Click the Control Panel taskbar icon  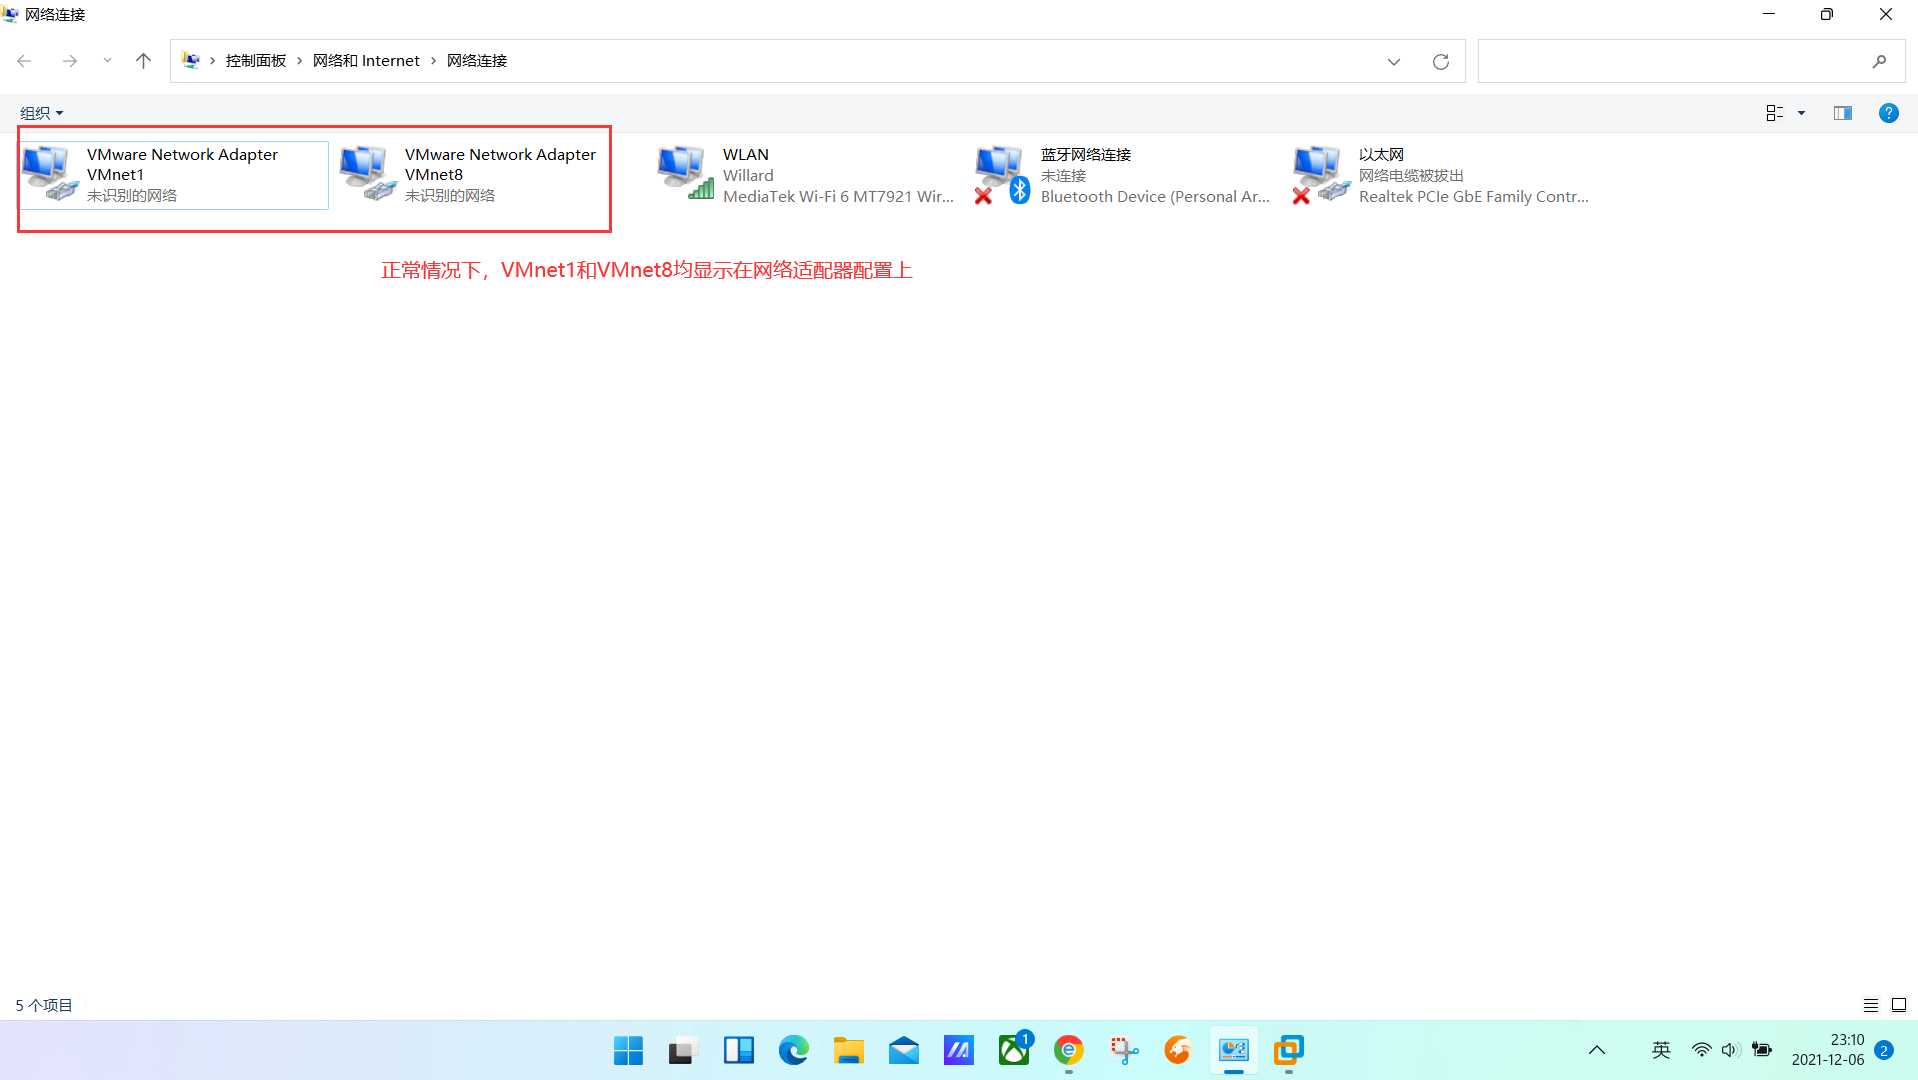click(1234, 1050)
